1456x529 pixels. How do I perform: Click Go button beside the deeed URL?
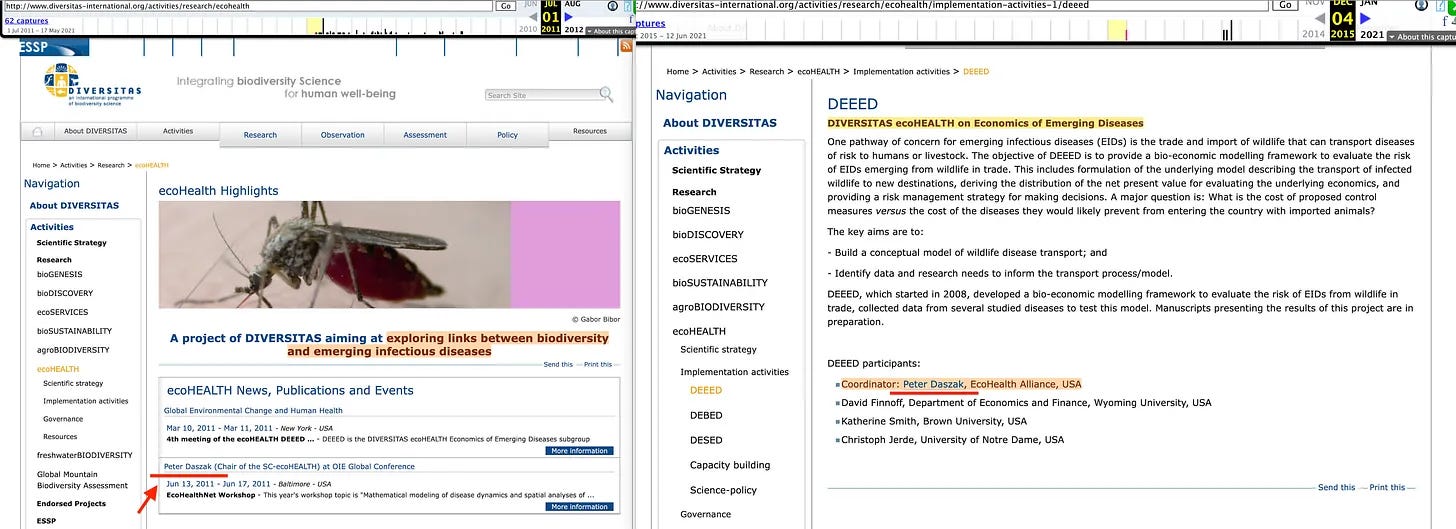[1285, 5]
